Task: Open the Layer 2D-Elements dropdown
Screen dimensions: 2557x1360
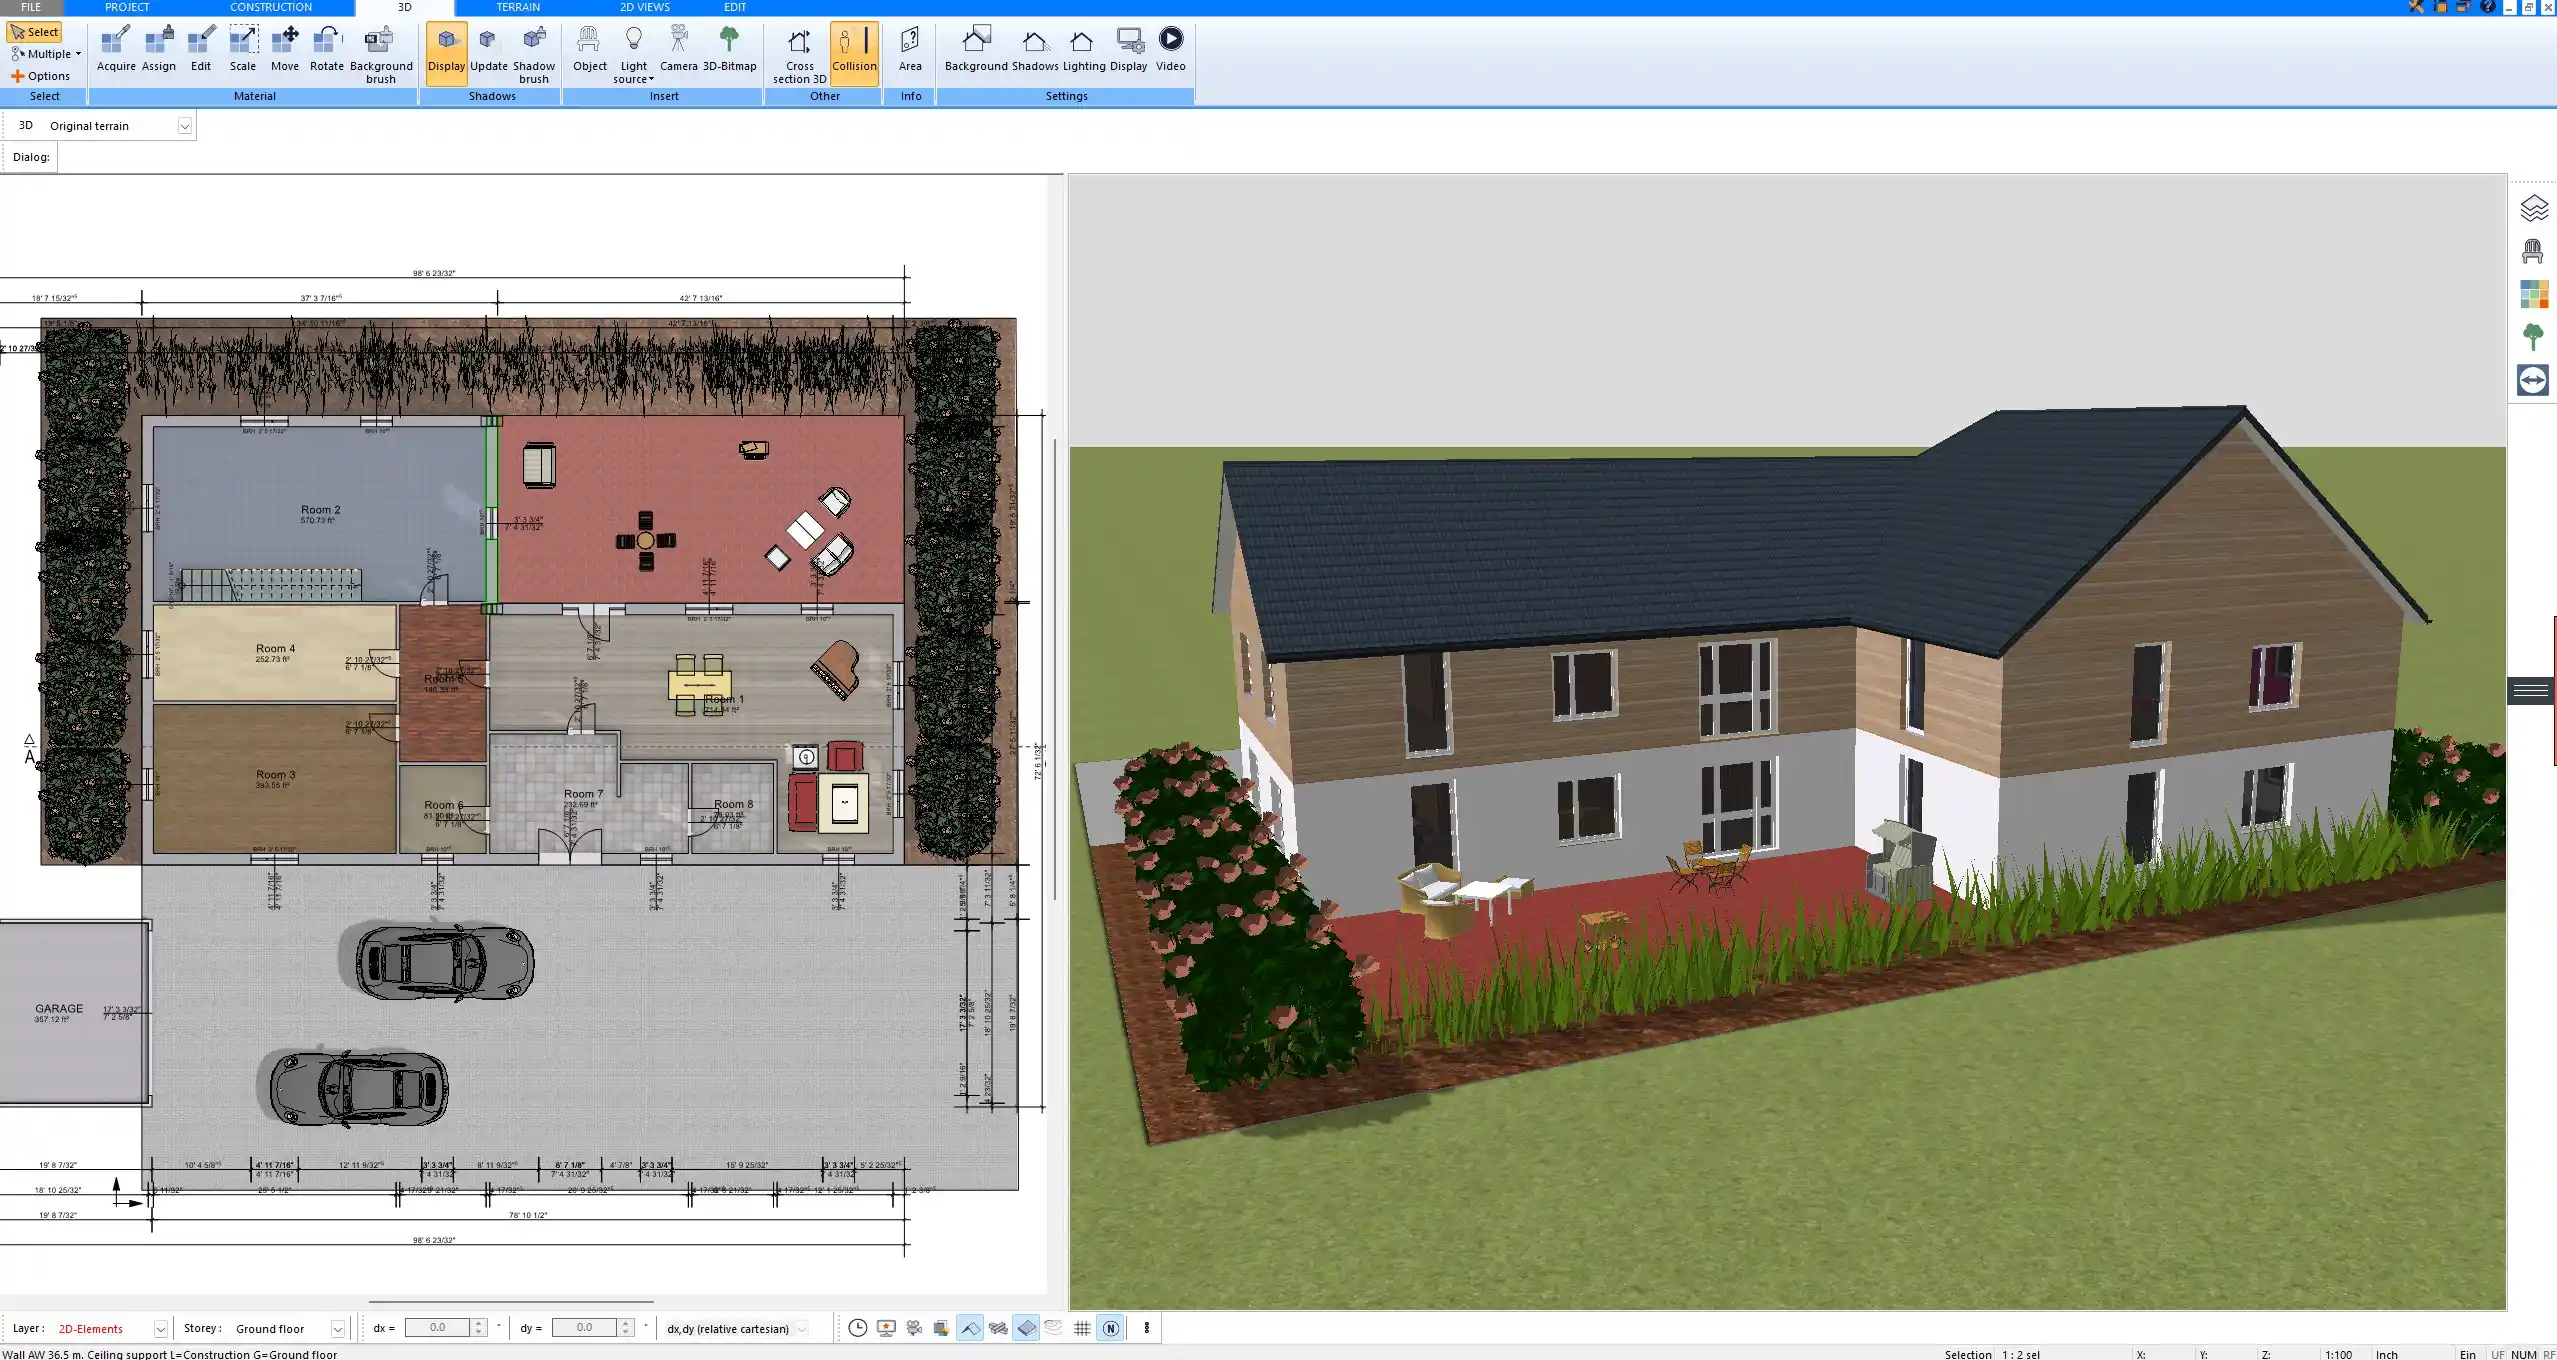Action: 160,1329
